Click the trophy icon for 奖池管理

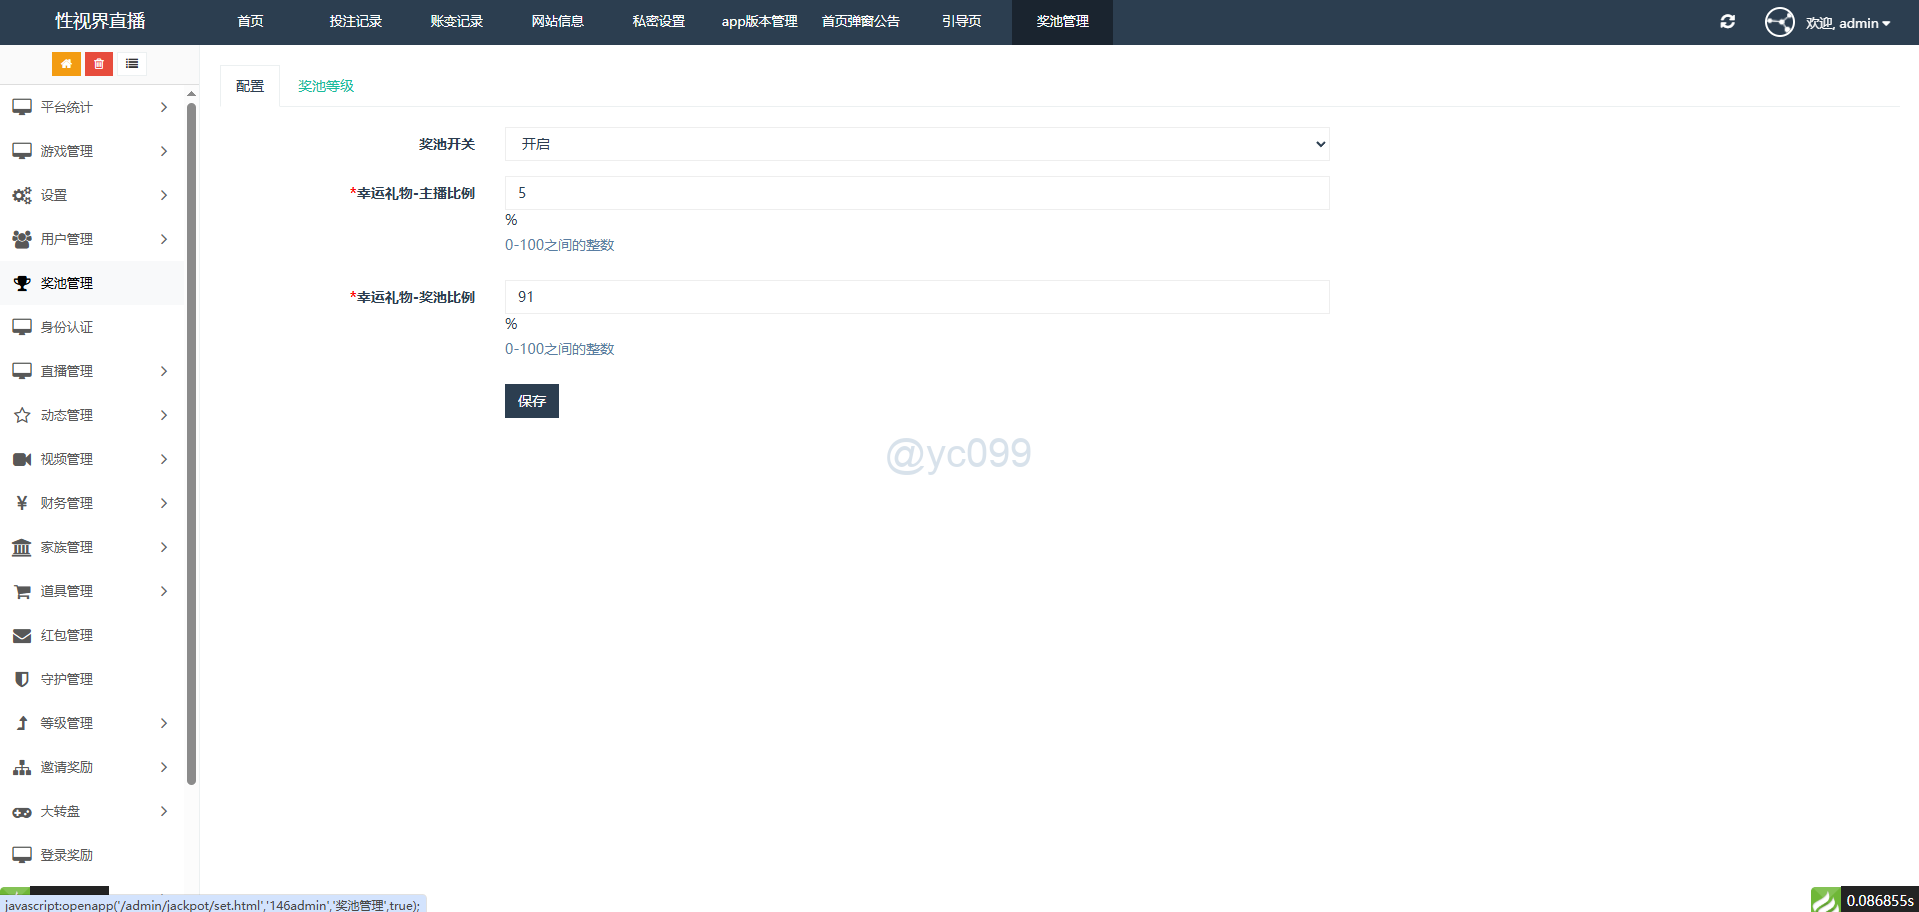point(22,283)
